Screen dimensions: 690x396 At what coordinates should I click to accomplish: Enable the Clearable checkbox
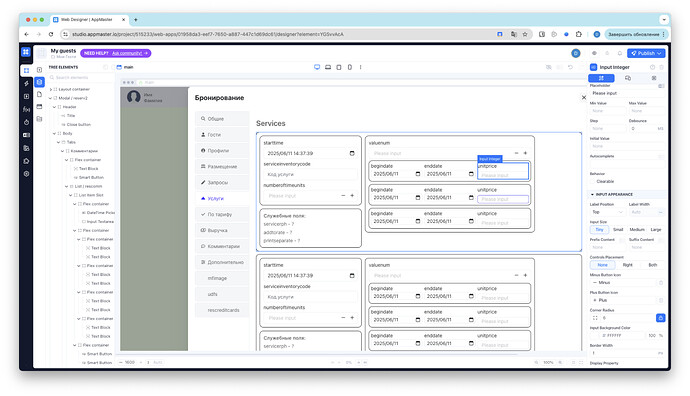pos(592,181)
